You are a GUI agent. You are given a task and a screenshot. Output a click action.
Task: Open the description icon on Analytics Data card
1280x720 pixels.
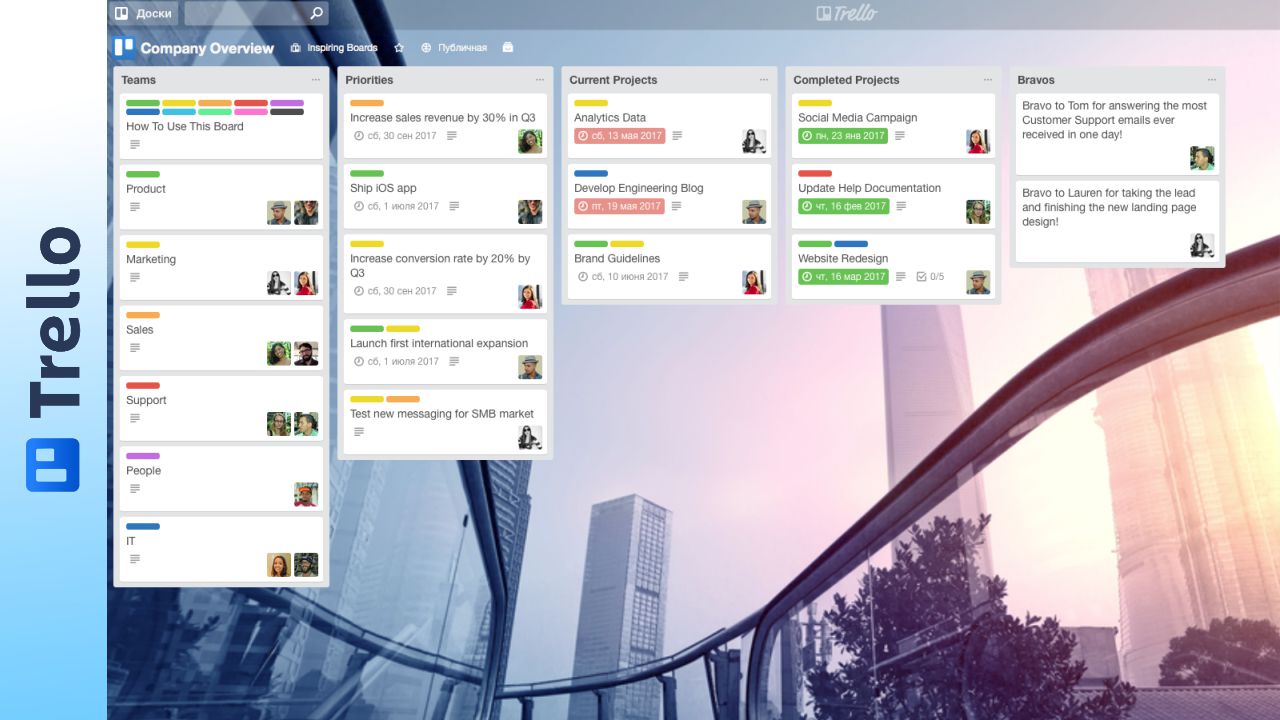[x=680, y=137]
